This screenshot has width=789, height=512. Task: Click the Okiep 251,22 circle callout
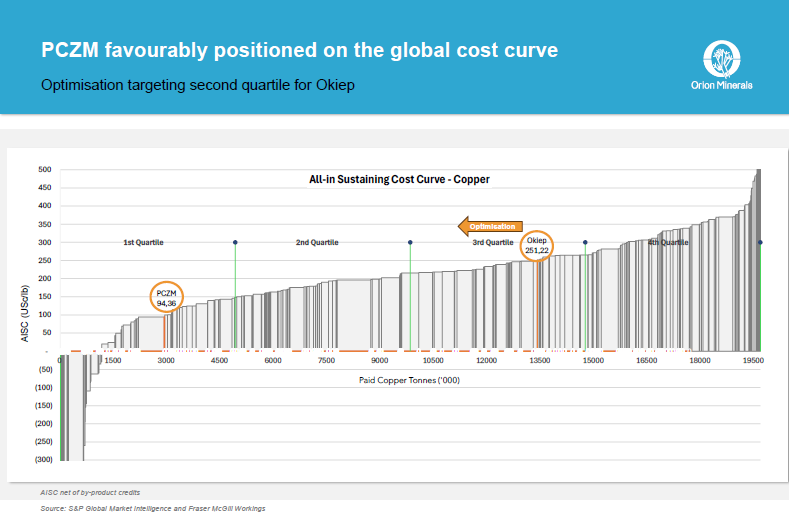click(x=536, y=245)
